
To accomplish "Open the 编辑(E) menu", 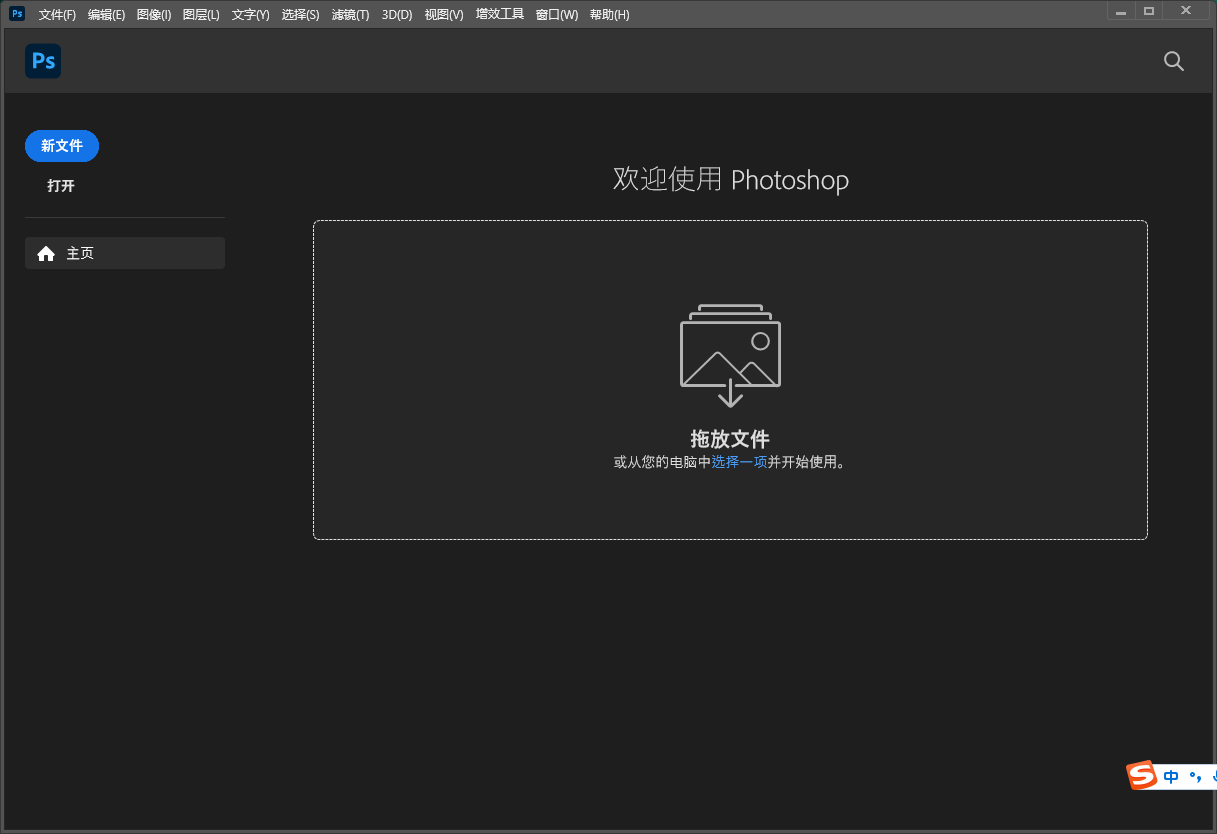I will pyautogui.click(x=106, y=14).
